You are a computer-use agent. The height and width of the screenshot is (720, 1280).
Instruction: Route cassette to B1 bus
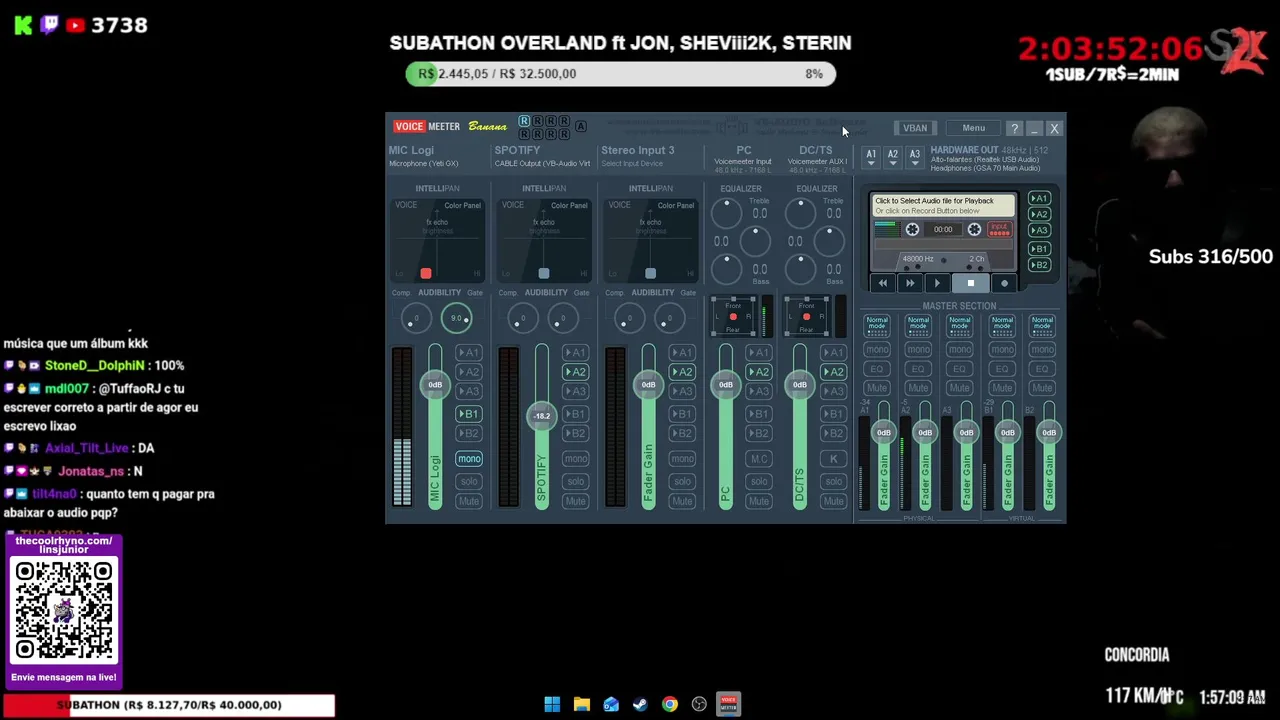(x=1039, y=249)
